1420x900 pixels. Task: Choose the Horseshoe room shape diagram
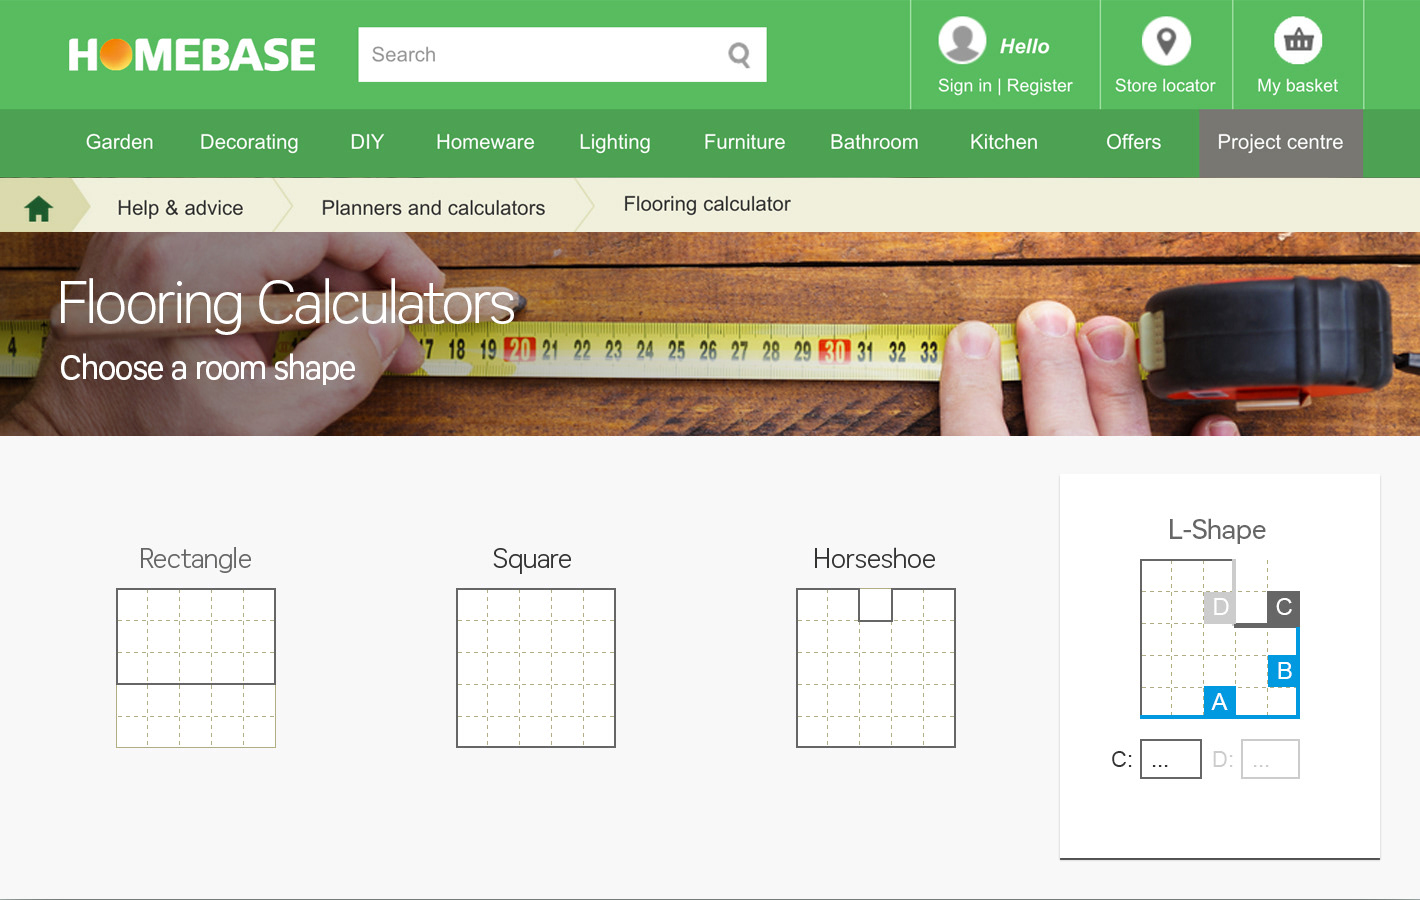[x=876, y=668]
